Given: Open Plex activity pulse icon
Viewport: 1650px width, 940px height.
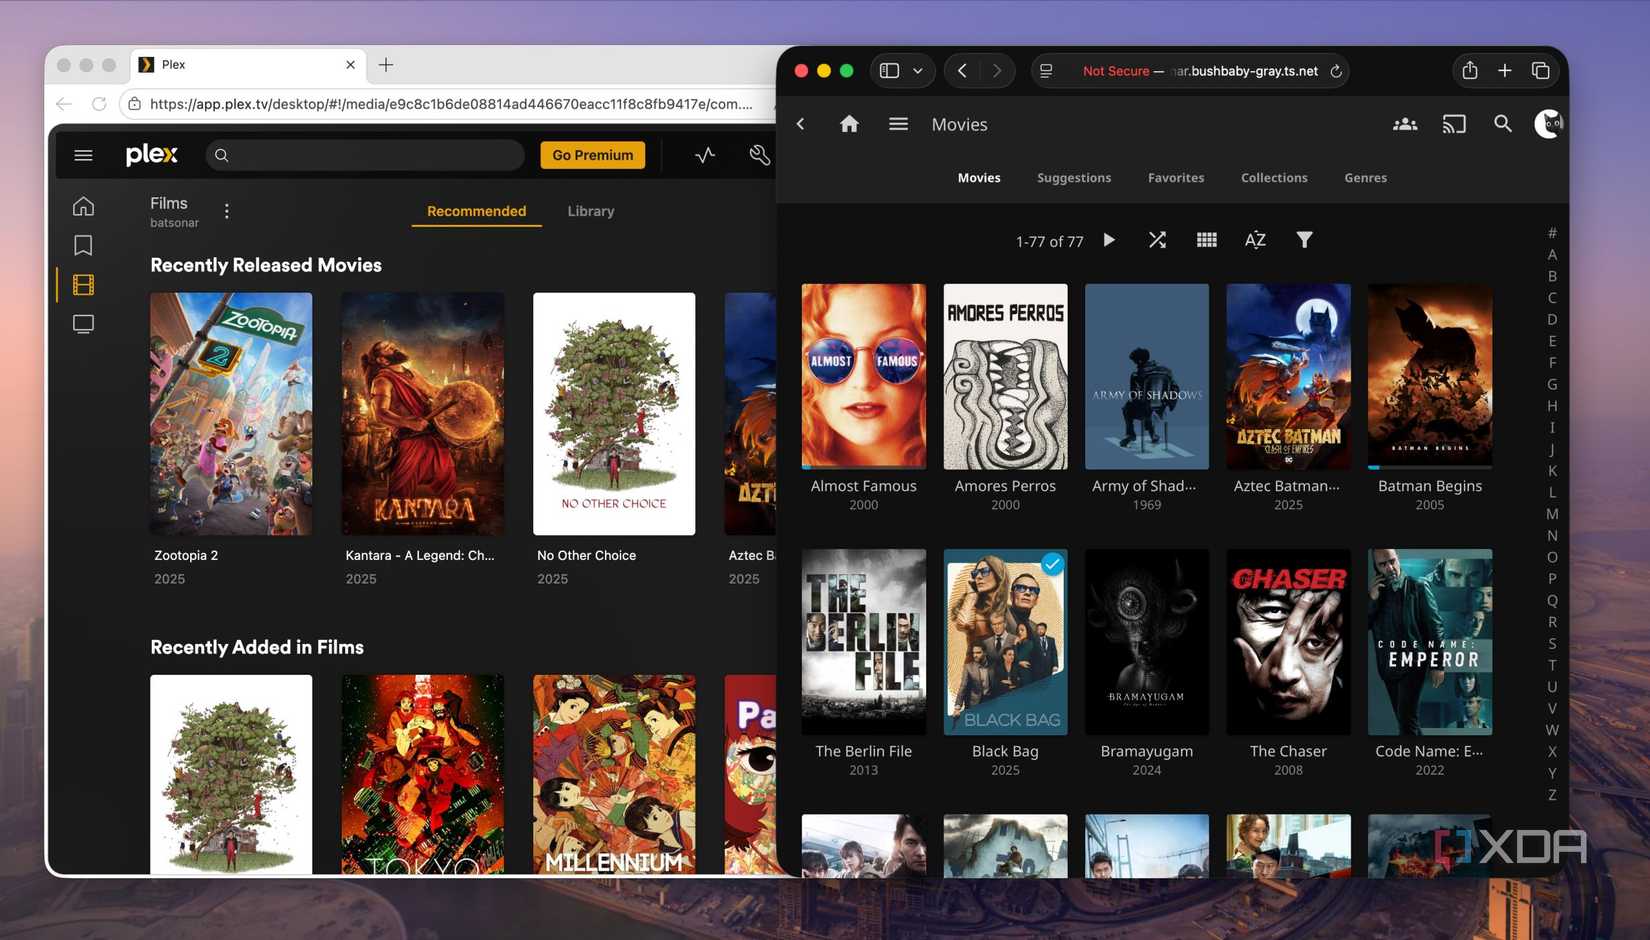Looking at the screenshot, I should tap(705, 155).
